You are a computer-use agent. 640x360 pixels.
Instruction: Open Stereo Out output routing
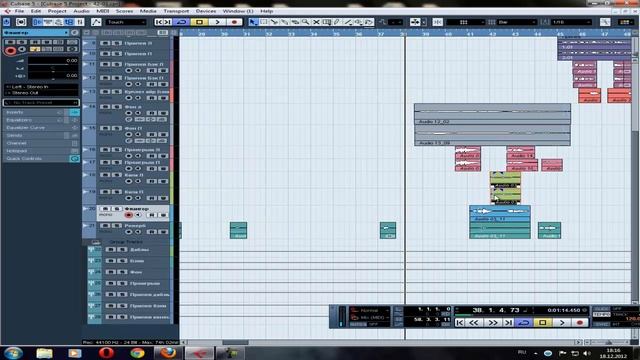tap(41, 93)
